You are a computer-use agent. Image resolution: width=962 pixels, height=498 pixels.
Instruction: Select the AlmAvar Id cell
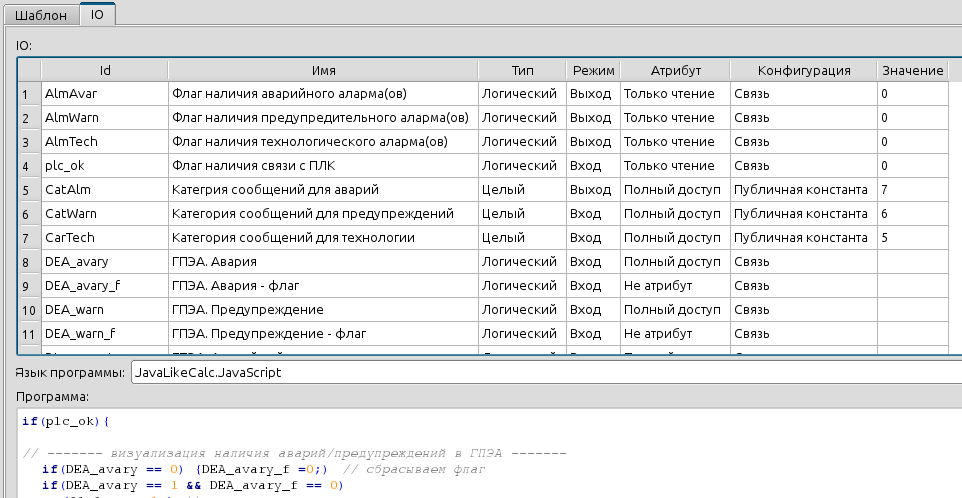(104, 94)
